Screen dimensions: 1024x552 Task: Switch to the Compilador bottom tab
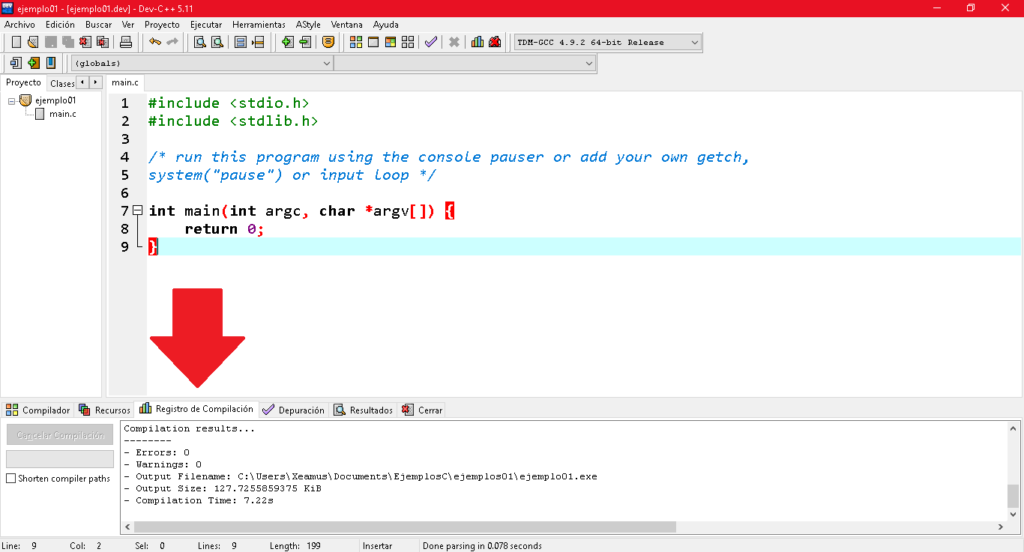pos(38,410)
